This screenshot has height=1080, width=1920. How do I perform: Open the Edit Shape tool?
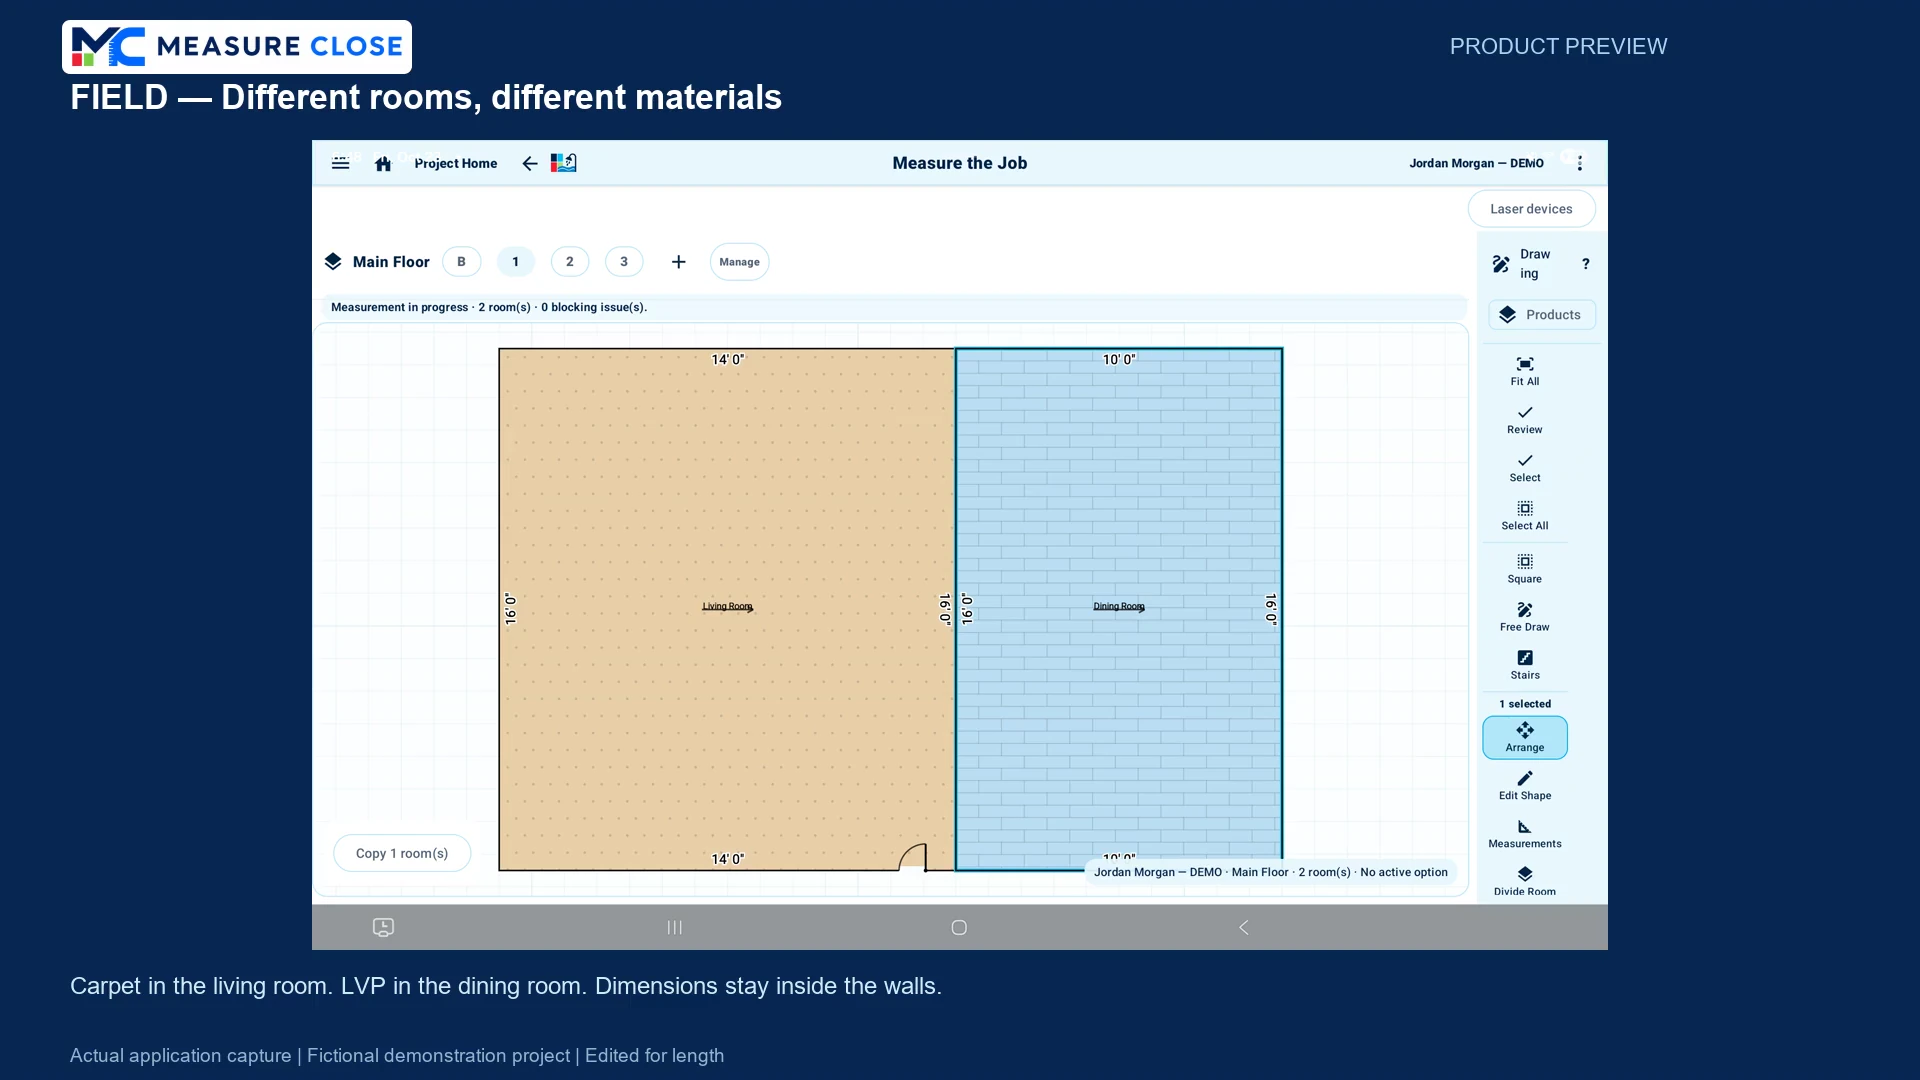pos(1525,786)
